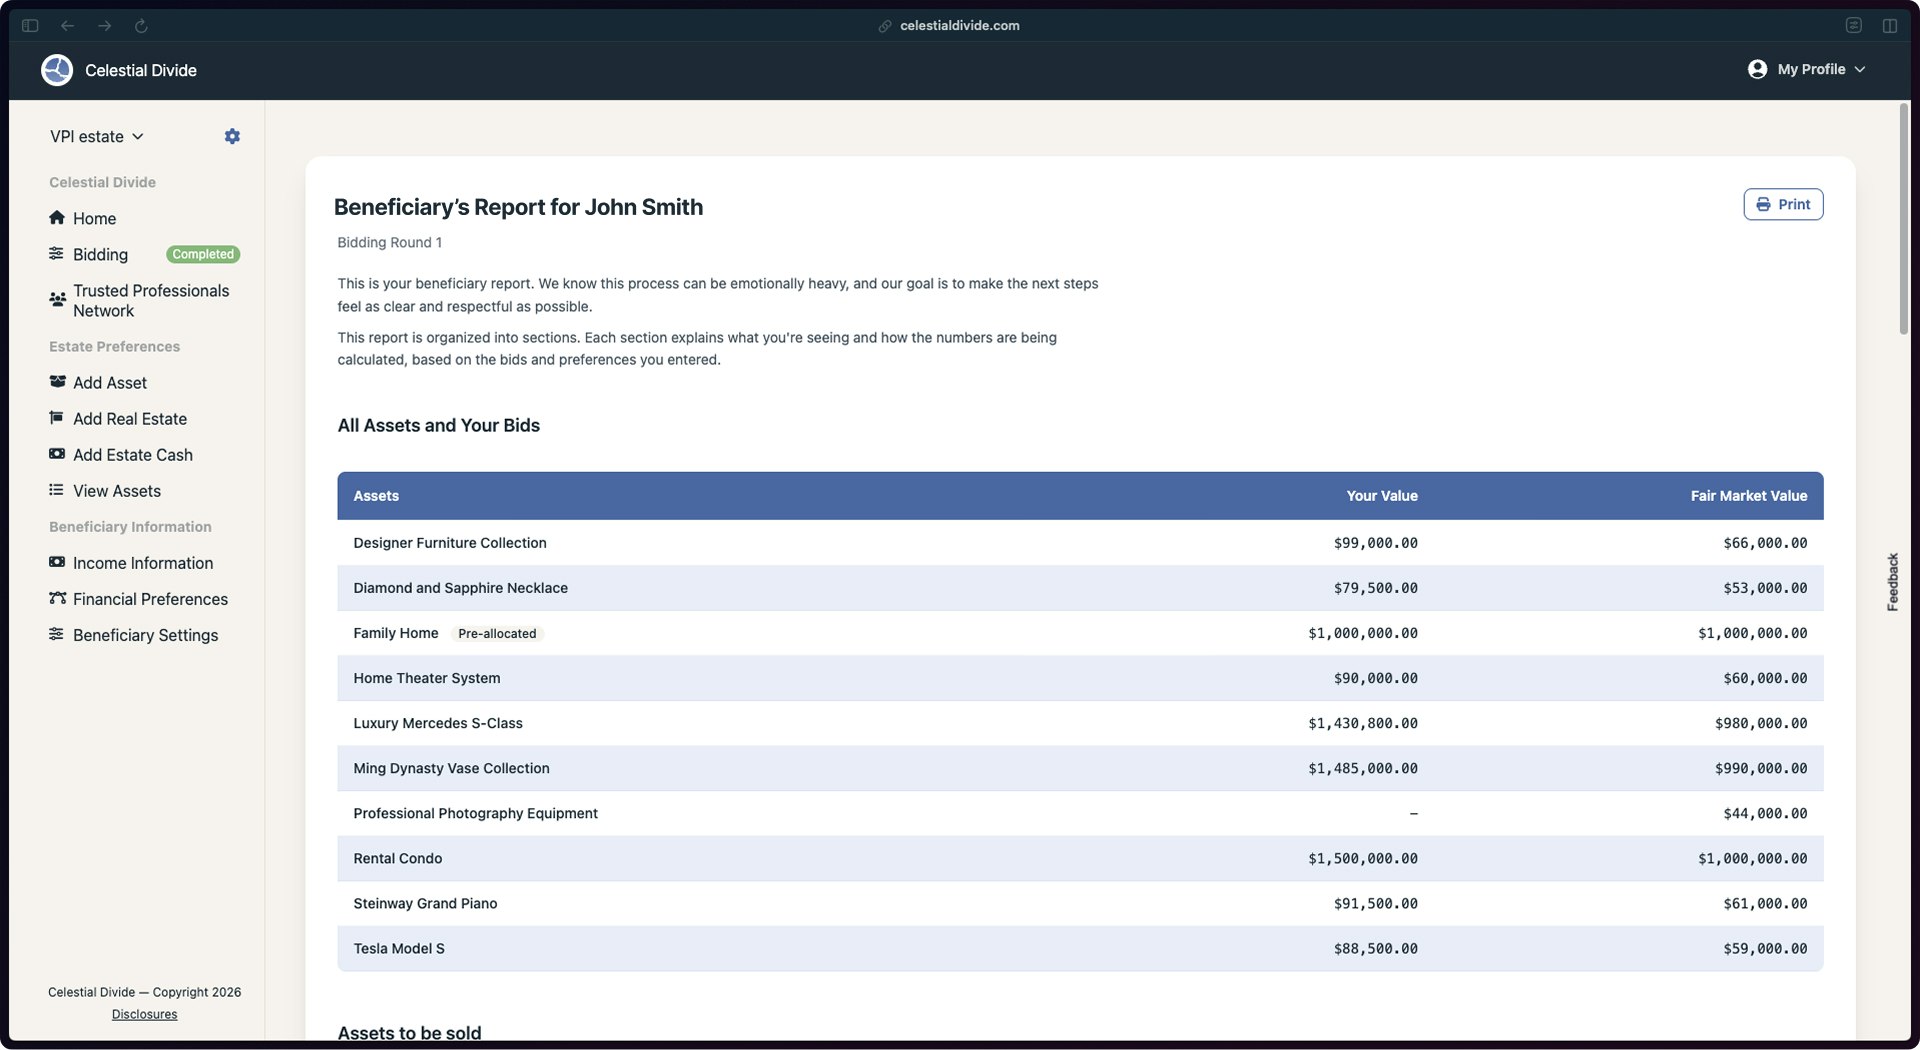Click the Fair Market Value column header
The image size is (1920, 1050).
coord(1749,495)
